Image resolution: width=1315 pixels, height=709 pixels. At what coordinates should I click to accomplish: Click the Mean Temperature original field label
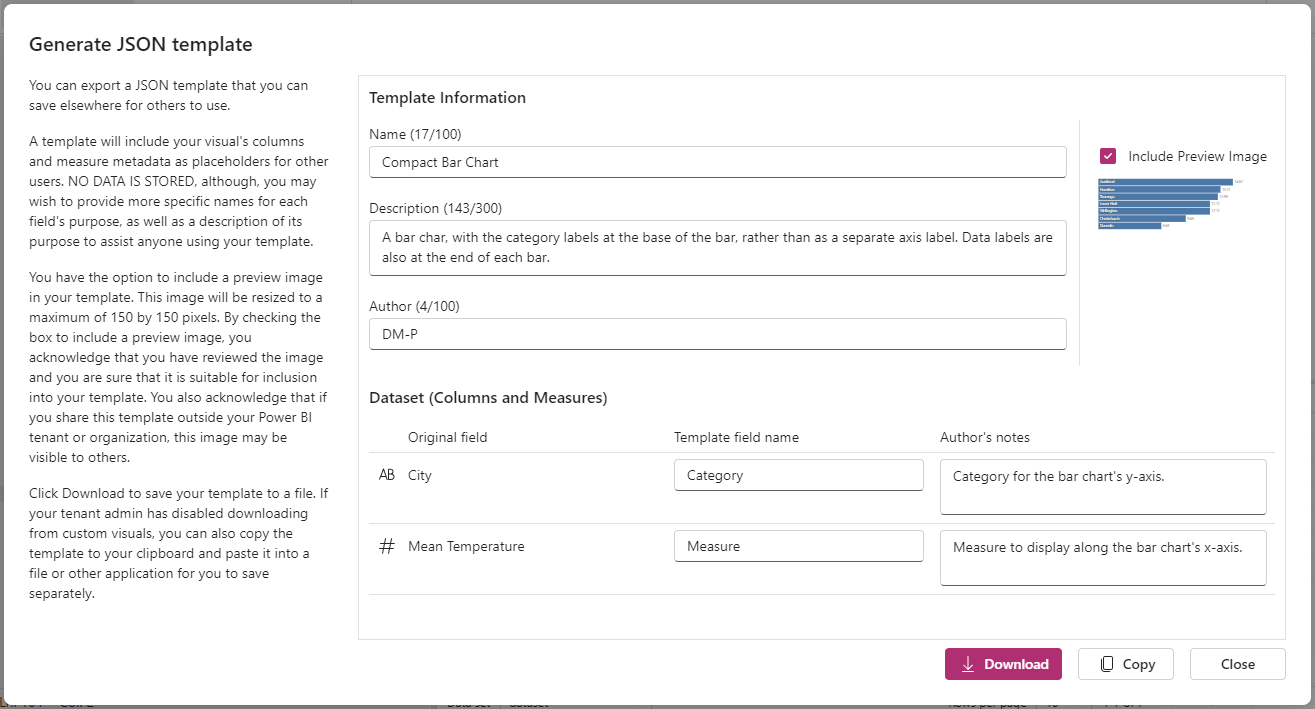click(x=466, y=546)
